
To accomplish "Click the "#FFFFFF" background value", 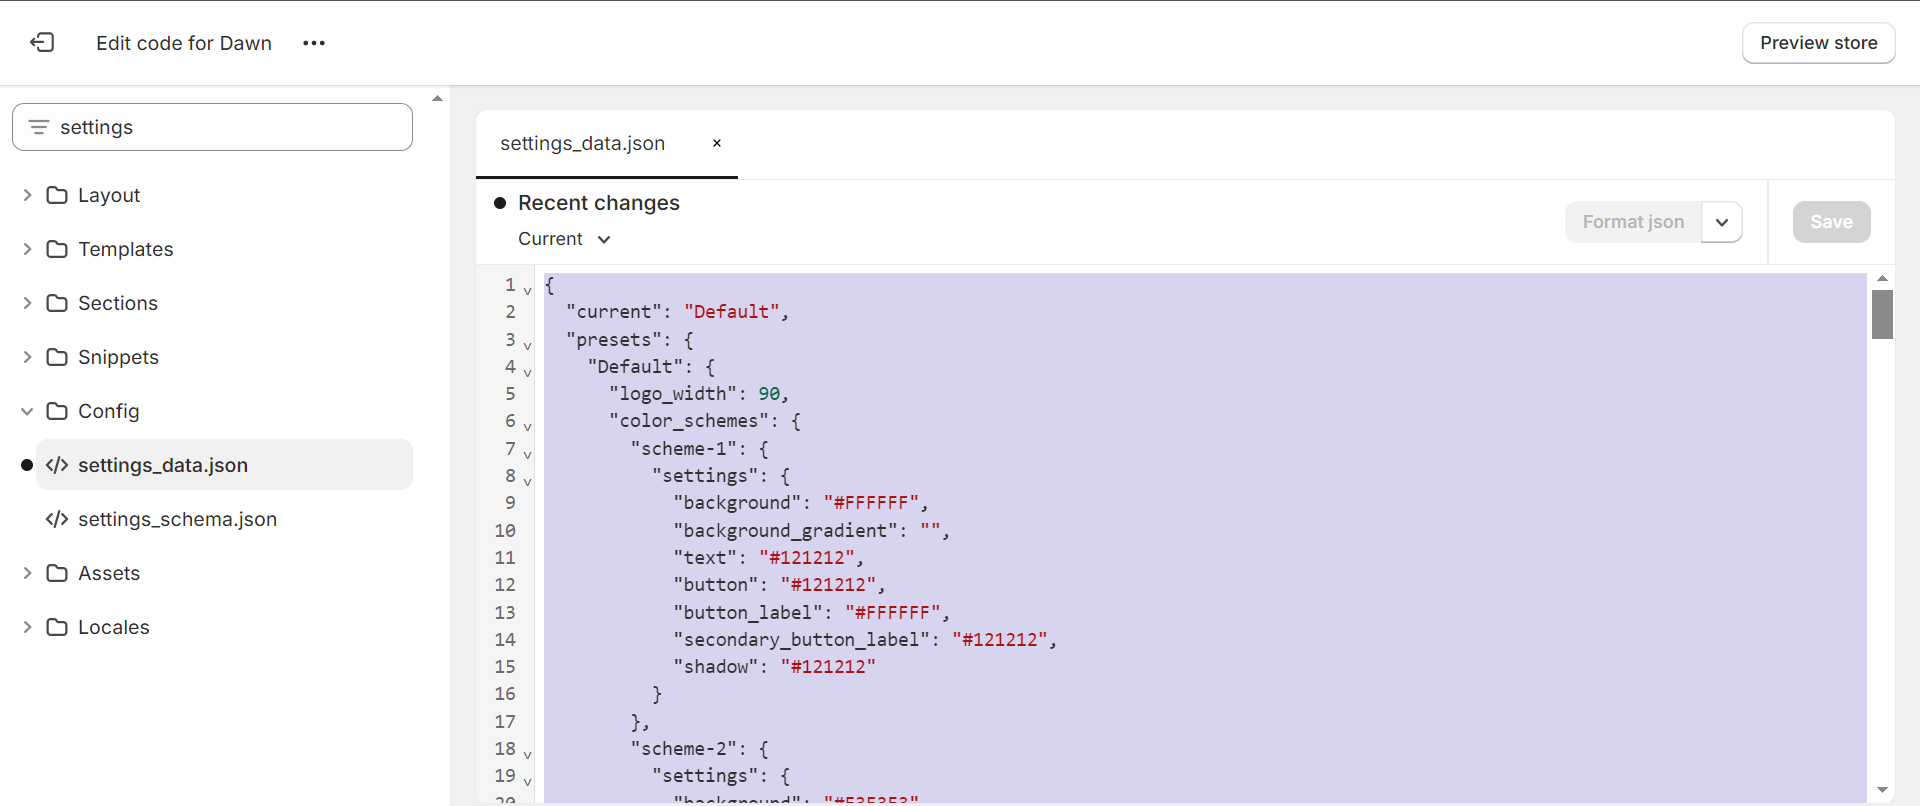I will (871, 503).
